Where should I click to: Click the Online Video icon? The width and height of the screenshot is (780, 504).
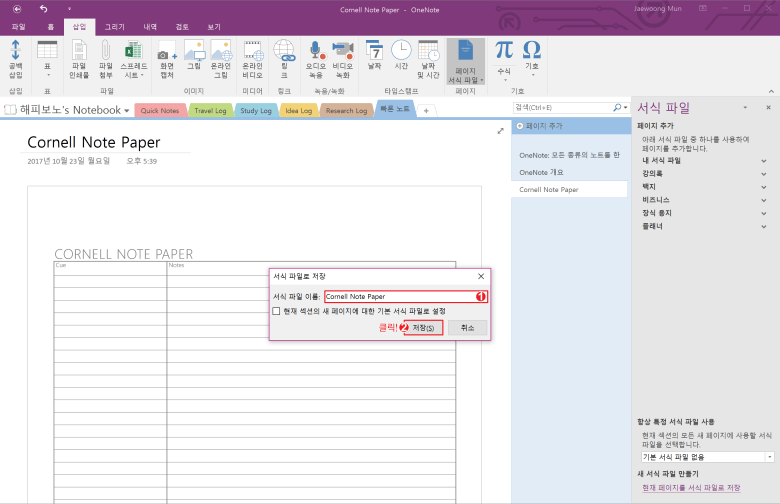pyautogui.click(x=253, y=51)
